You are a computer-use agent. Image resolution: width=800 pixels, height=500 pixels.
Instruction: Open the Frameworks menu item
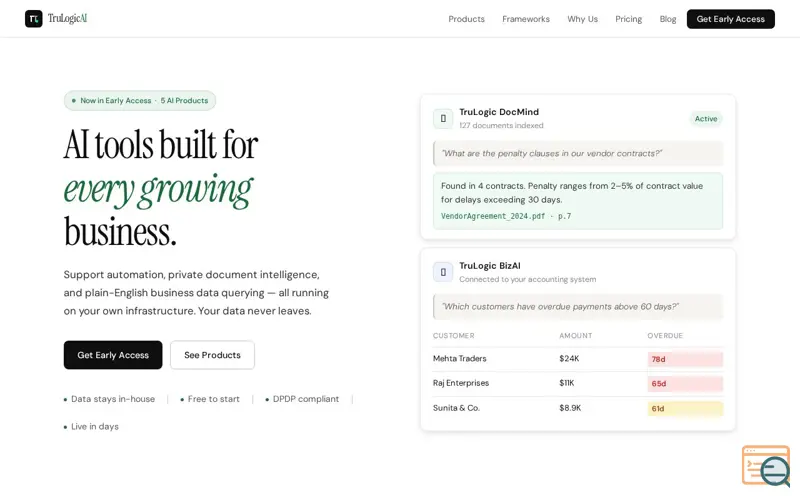click(x=526, y=19)
